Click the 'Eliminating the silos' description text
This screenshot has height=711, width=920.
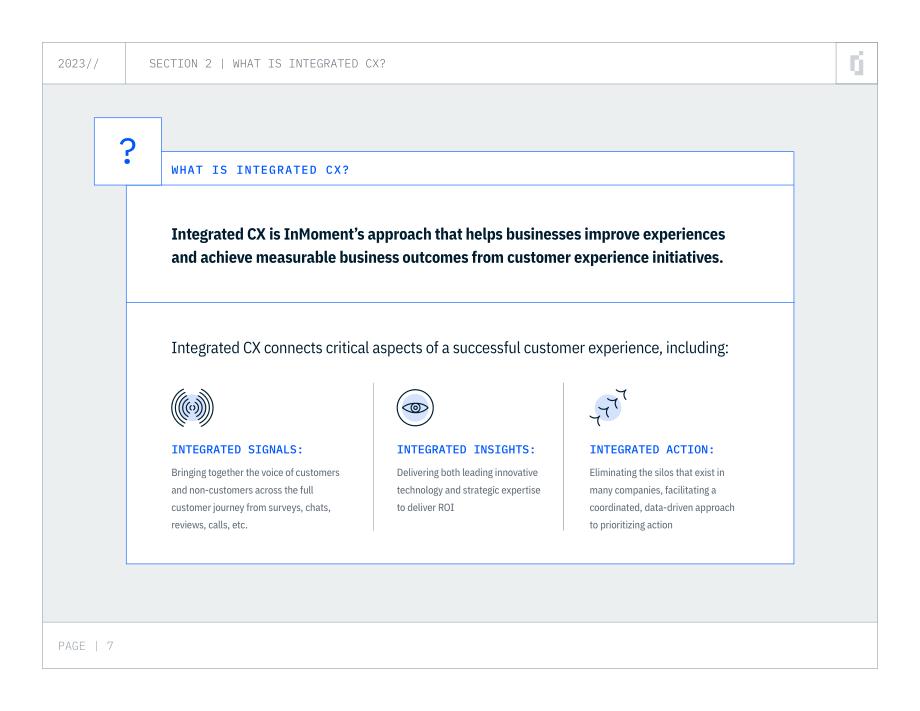(x=662, y=499)
